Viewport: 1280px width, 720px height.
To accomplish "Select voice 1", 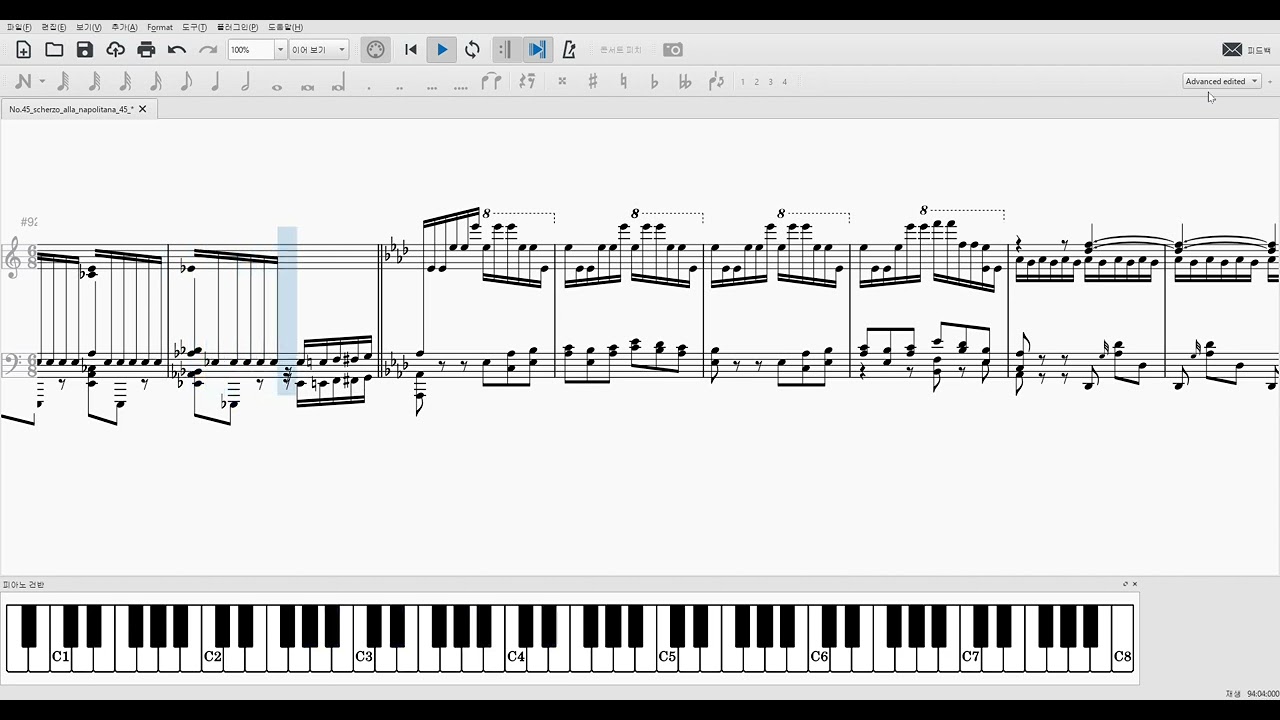I will 743,82.
